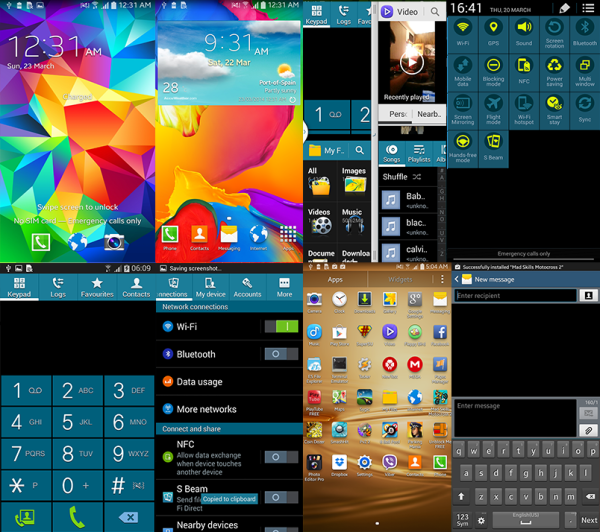Image resolution: width=600 pixels, height=532 pixels.
Task: Toggle Power saving quick setting
Action: click(554, 71)
